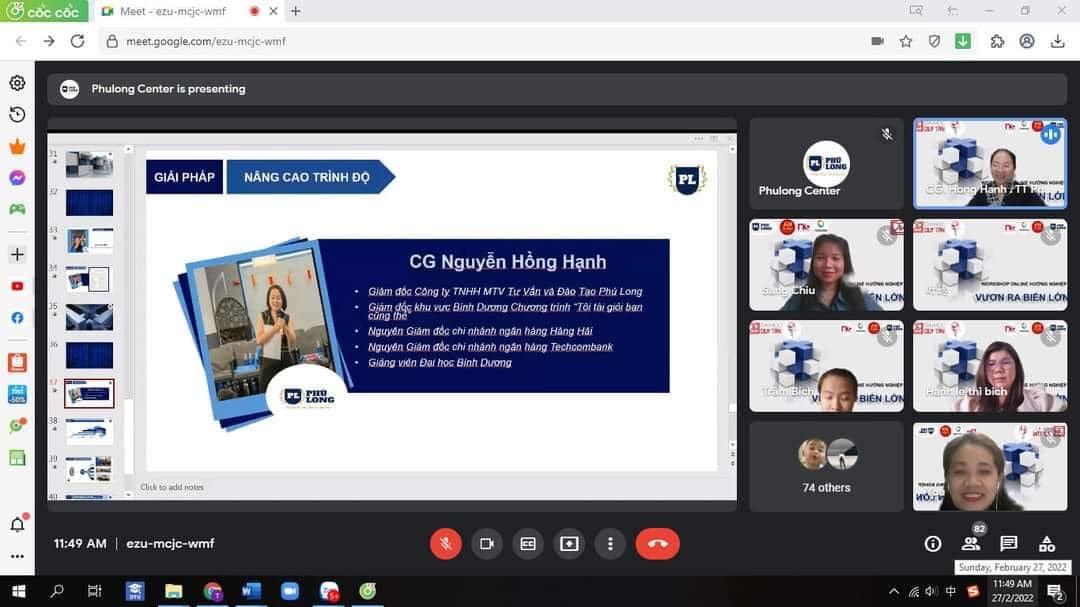Open the Activities shapes icon
Screen dimensions: 1080x607
pos(1047,544)
